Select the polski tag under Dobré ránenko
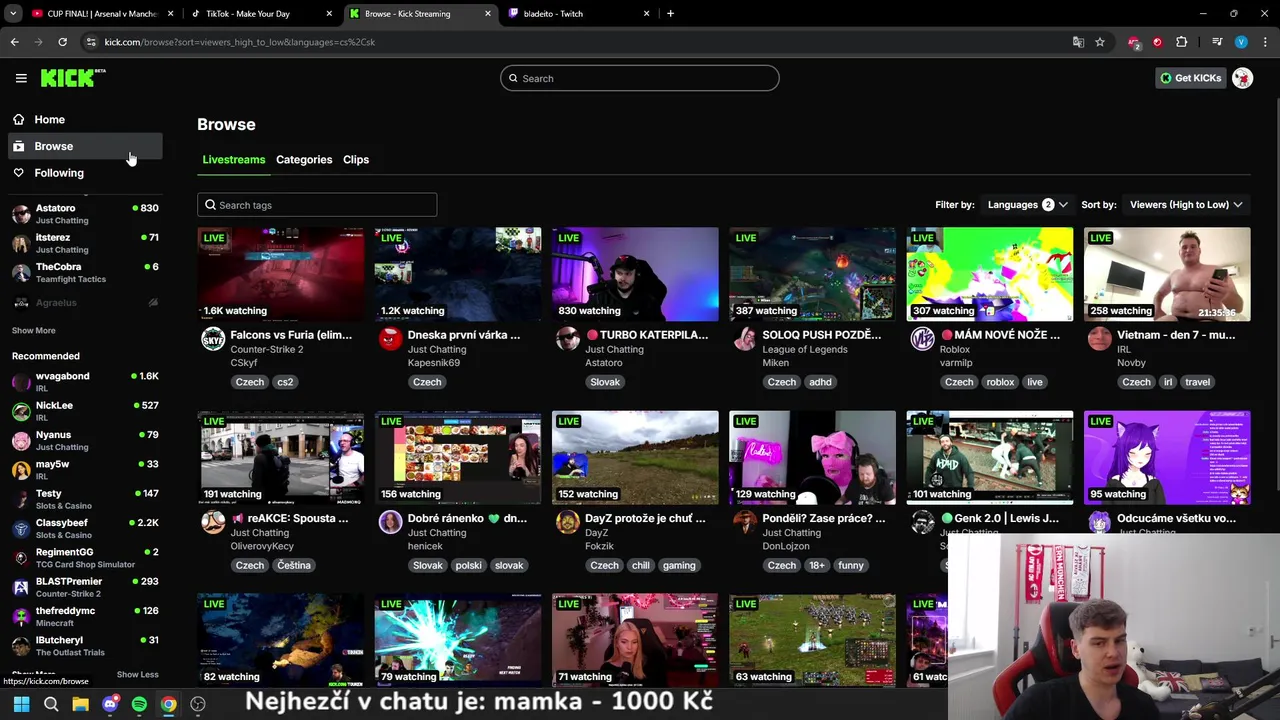This screenshot has width=1280, height=720. 468,565
